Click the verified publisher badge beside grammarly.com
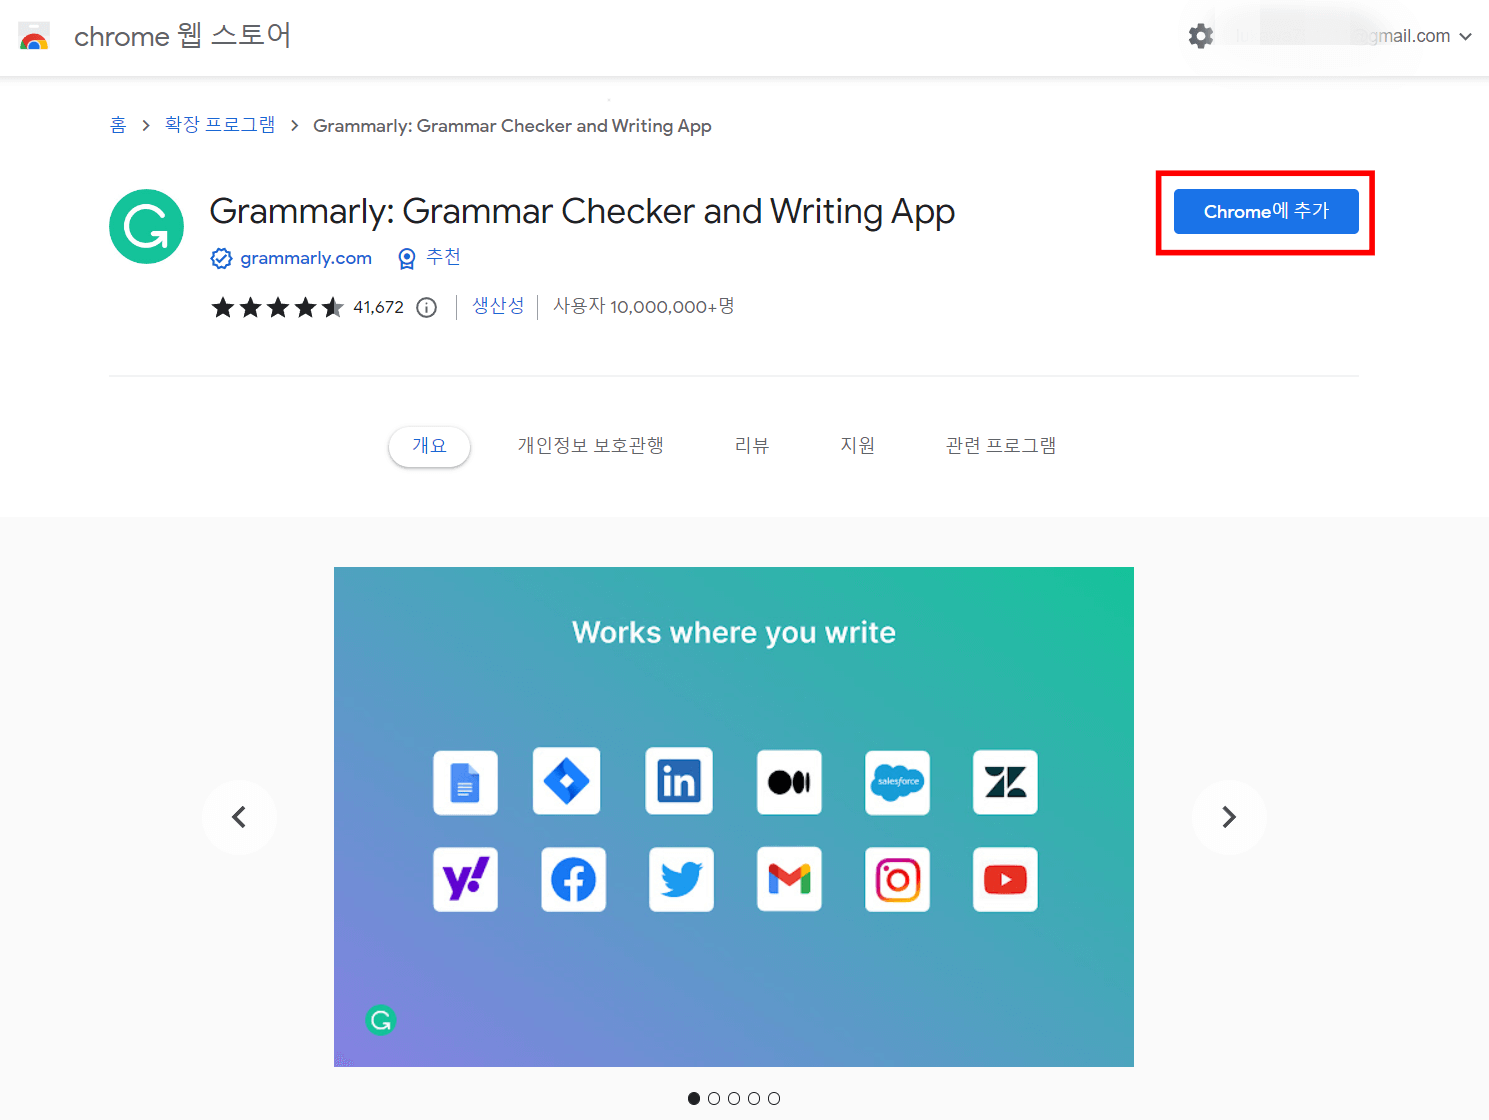Viewport: 1489px width, 1120px height. (221, 257)
